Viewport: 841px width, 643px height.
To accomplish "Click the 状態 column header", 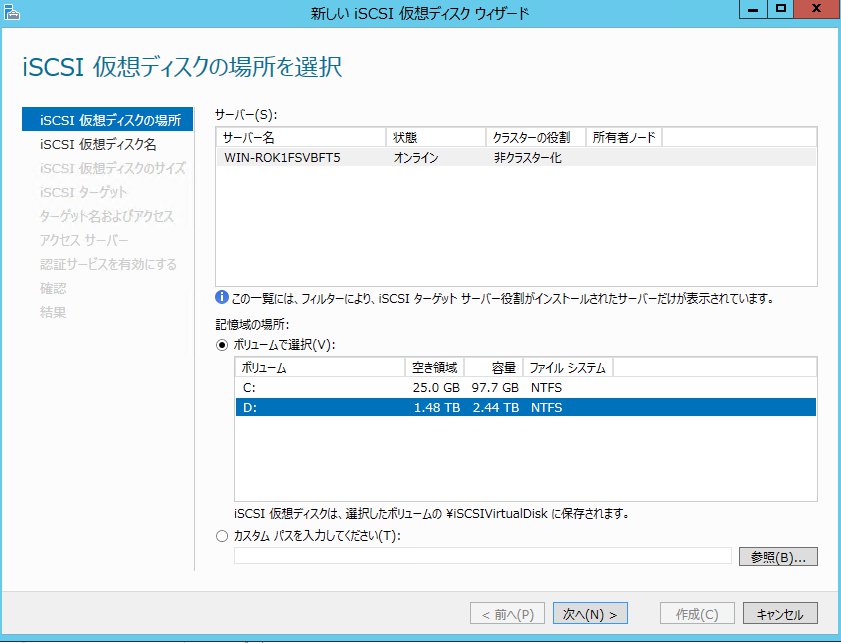I will 435,137.
